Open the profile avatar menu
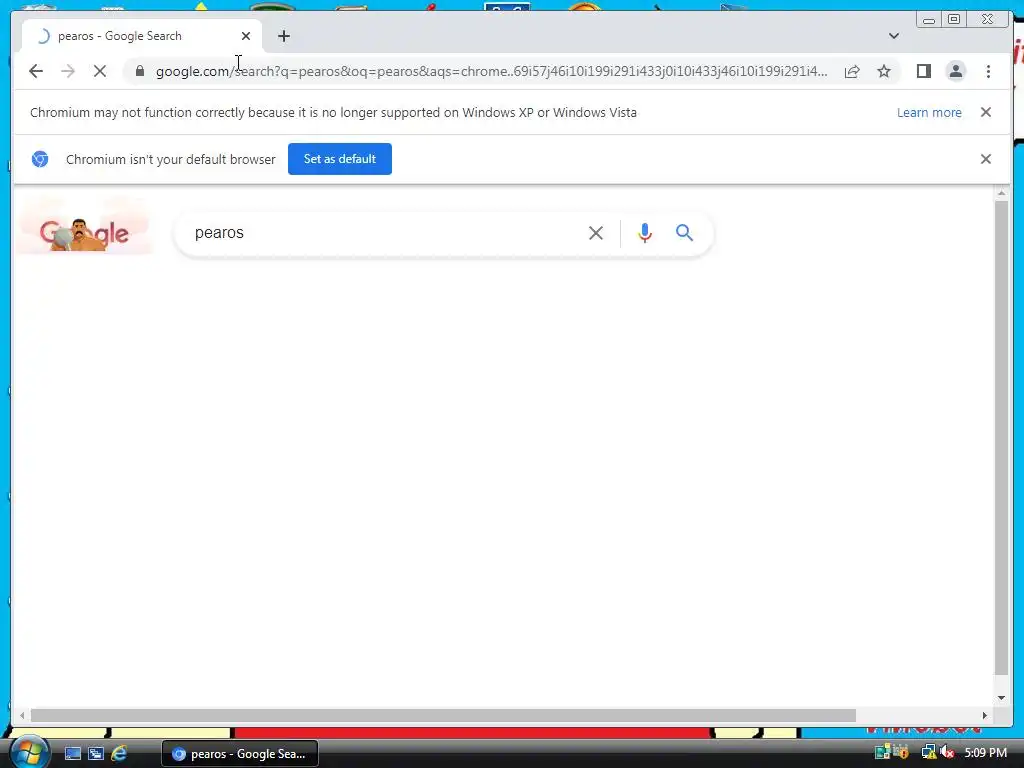This screenshot has height=768, width=1024. (955, 71)
